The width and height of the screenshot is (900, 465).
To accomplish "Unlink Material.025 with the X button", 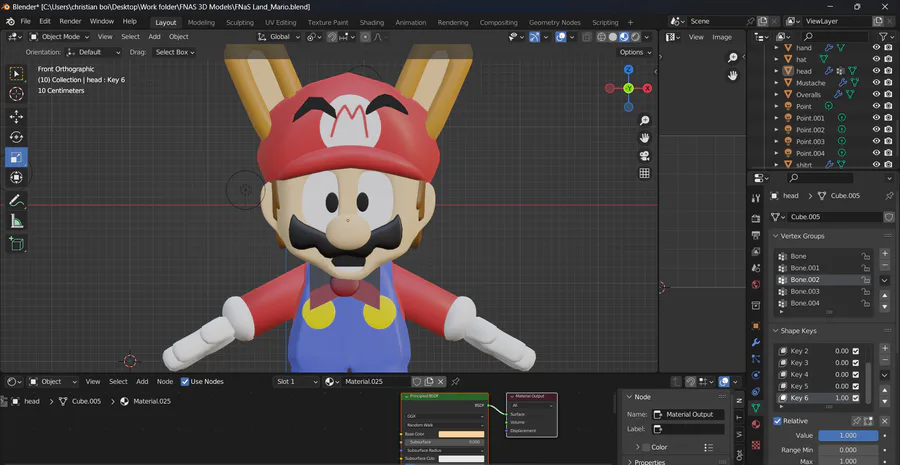I will [x=441, y=381].
